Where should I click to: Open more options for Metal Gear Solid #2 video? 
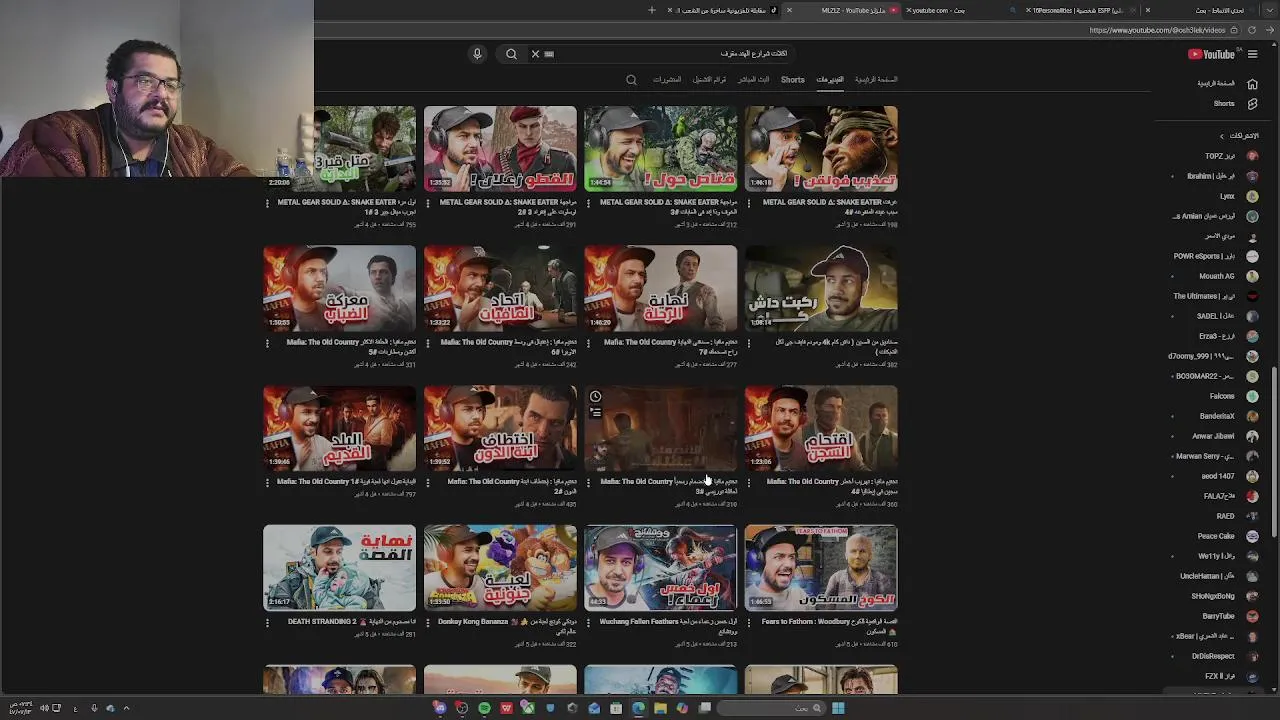point(428,203)
